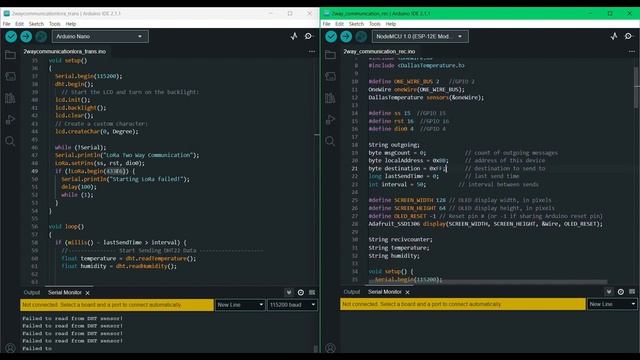
Task: Open 115200 baud rate dropdown
Action: point(292,305)
